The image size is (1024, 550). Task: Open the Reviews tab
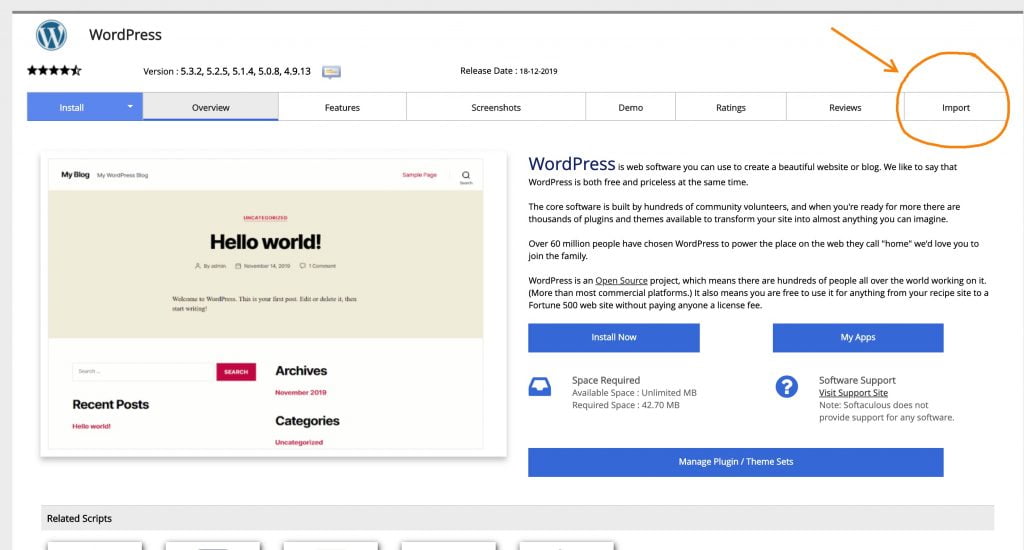coord(844,107)
